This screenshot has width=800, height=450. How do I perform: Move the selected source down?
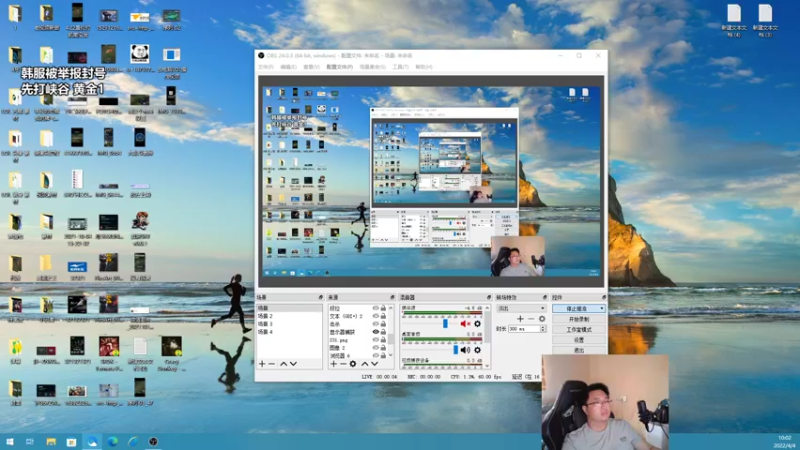pyautogui.click(x=374, y=364)
